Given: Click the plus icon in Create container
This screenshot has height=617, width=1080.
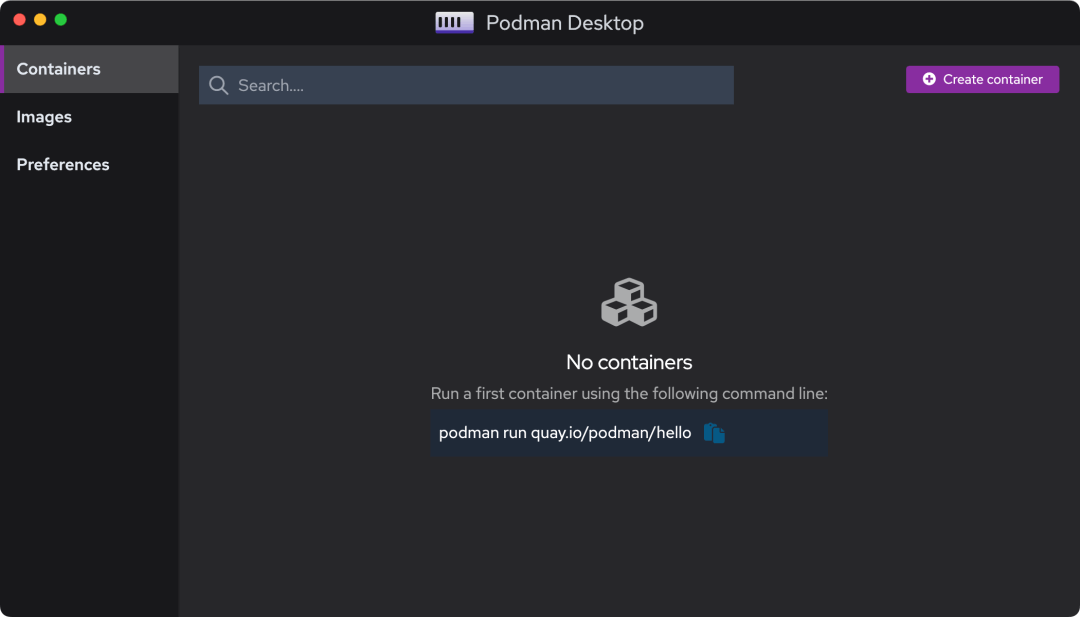Looking at the screenshot, I should pyautogui.click(x=929, y=79).
